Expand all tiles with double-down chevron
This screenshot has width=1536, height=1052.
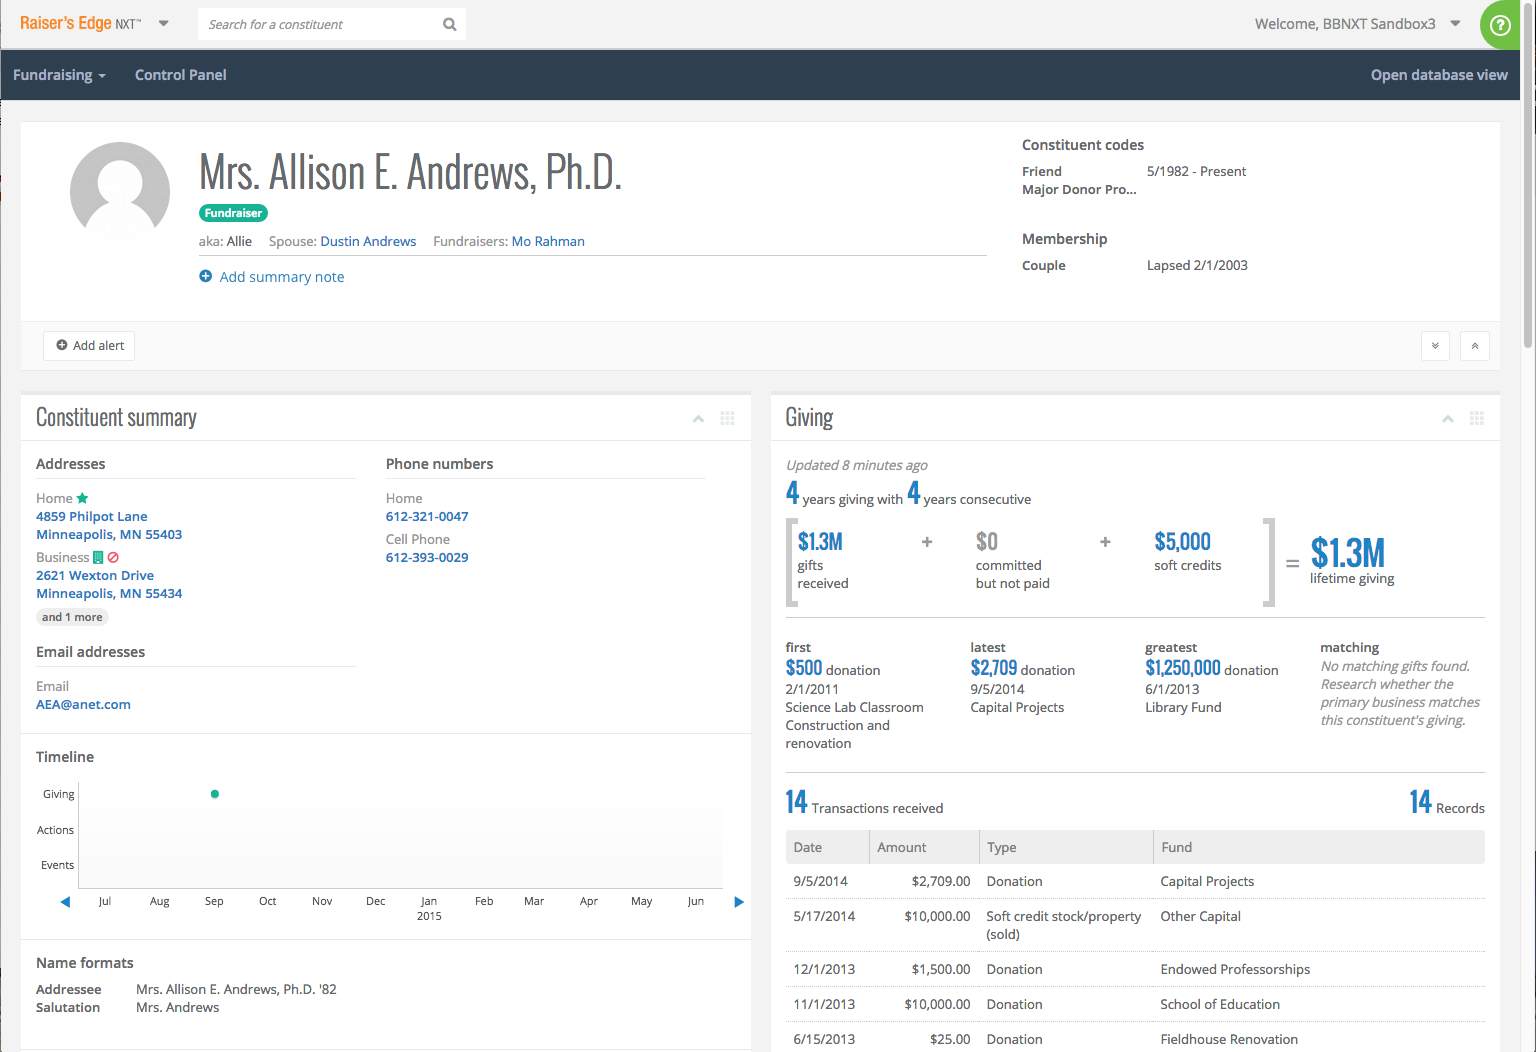[1435, 346]
